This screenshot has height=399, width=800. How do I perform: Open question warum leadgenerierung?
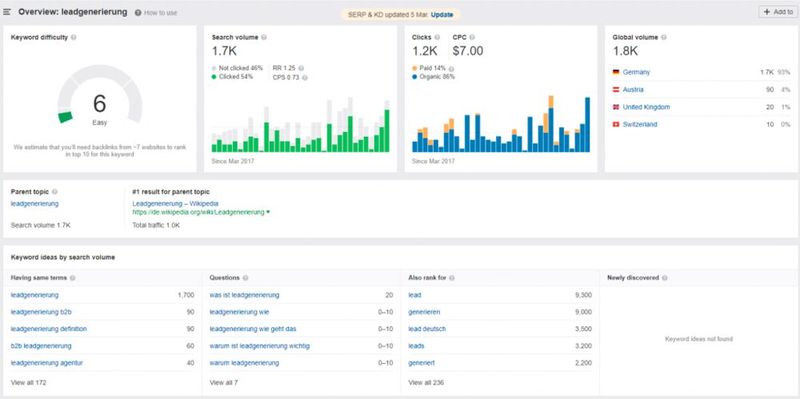(x=244, y=363)
